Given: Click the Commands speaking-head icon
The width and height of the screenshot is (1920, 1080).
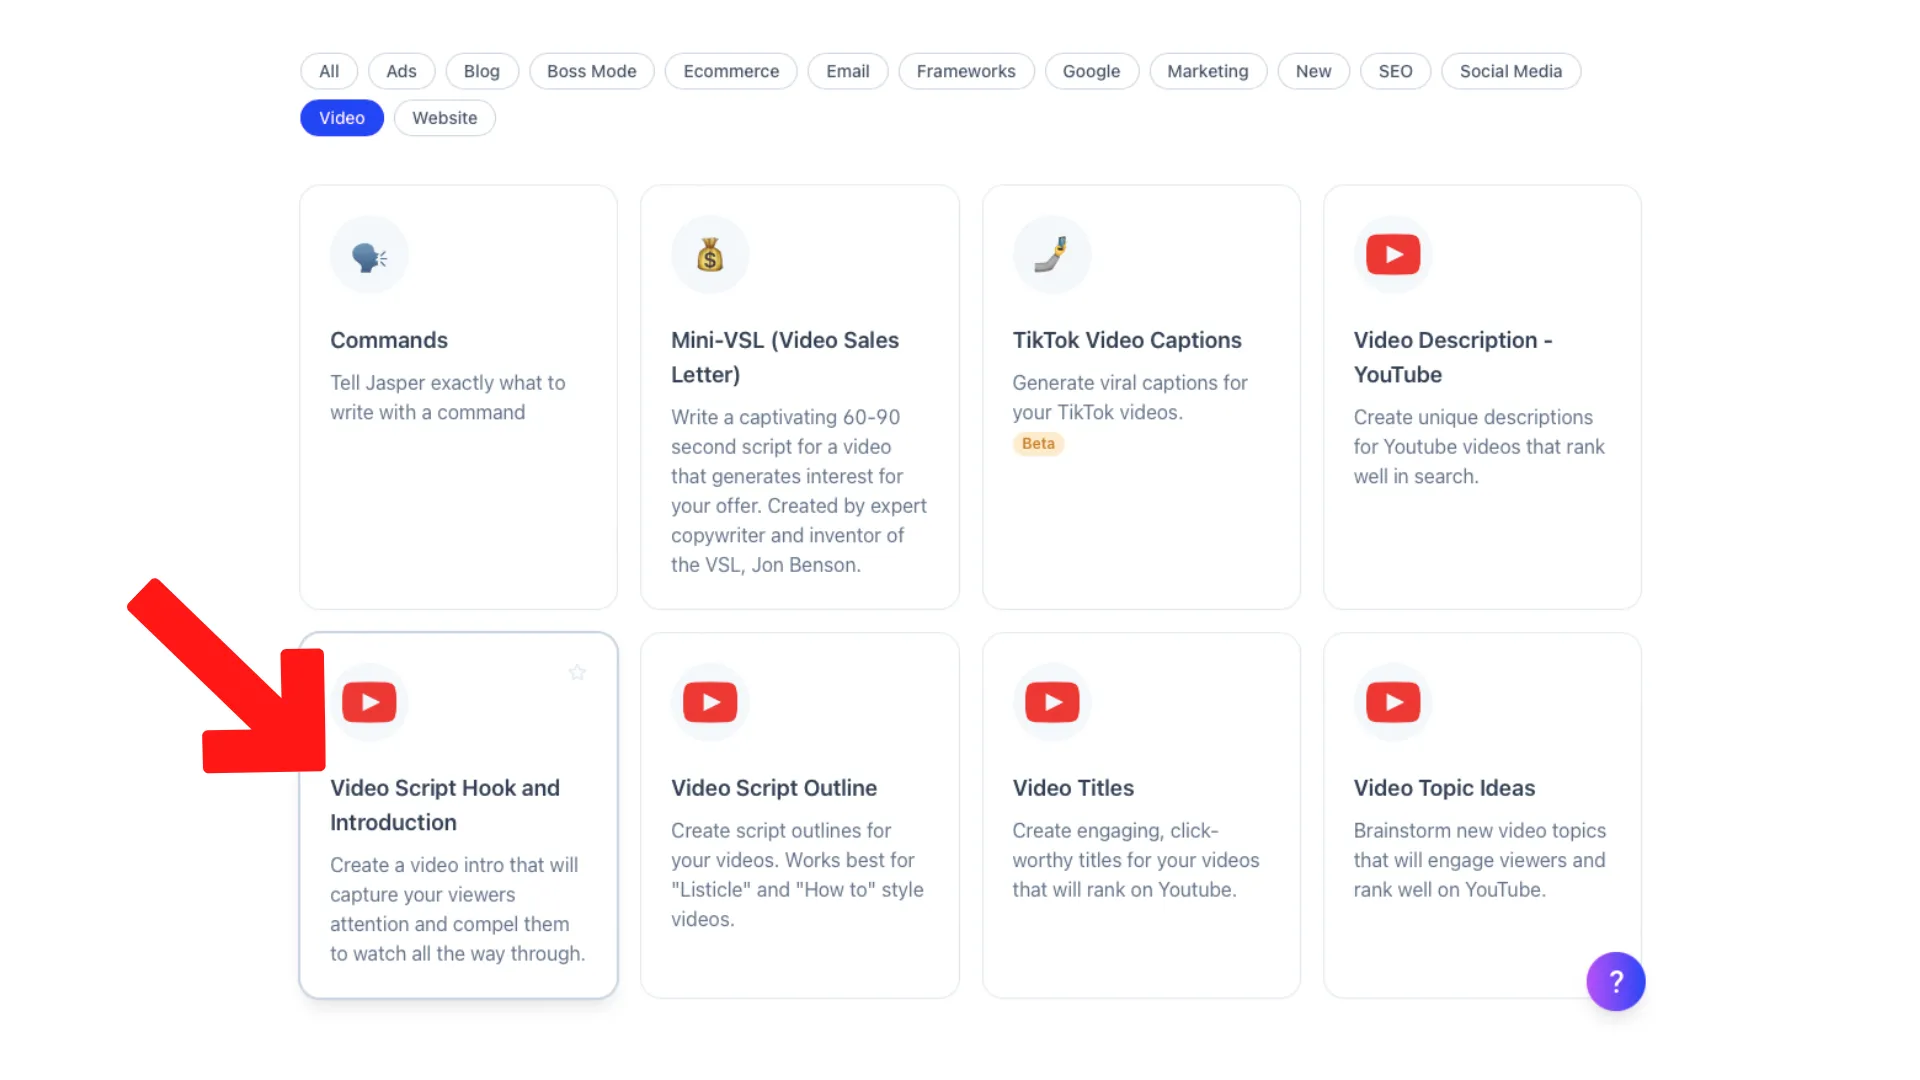Looking at the screenshot, I should [368, 254].
